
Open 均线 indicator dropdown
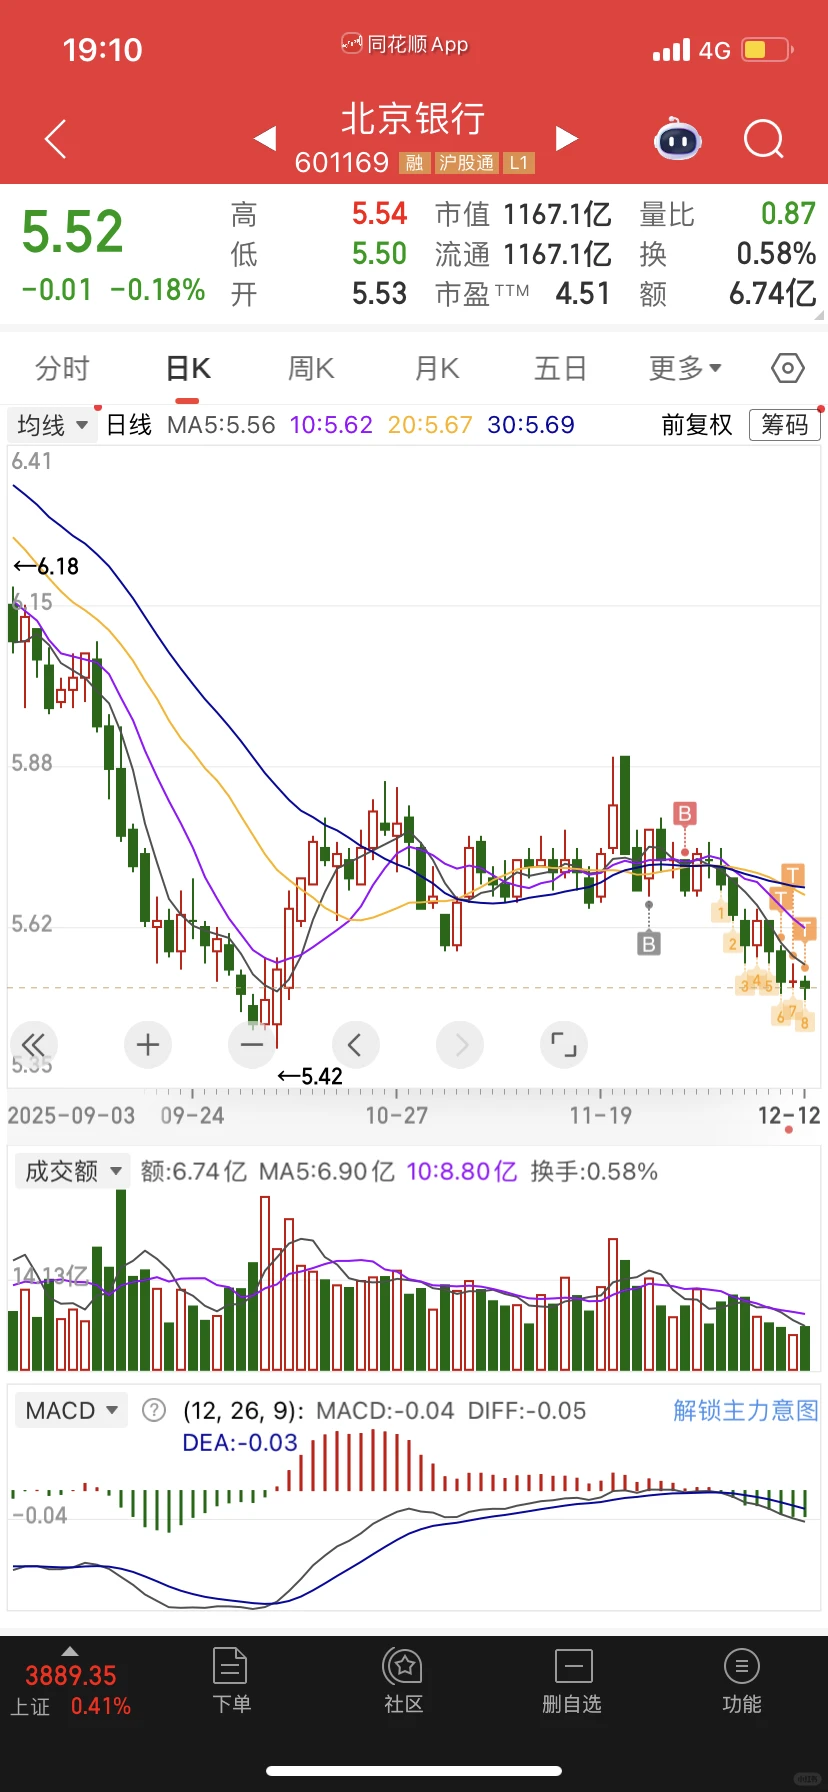tap(52, 425)
